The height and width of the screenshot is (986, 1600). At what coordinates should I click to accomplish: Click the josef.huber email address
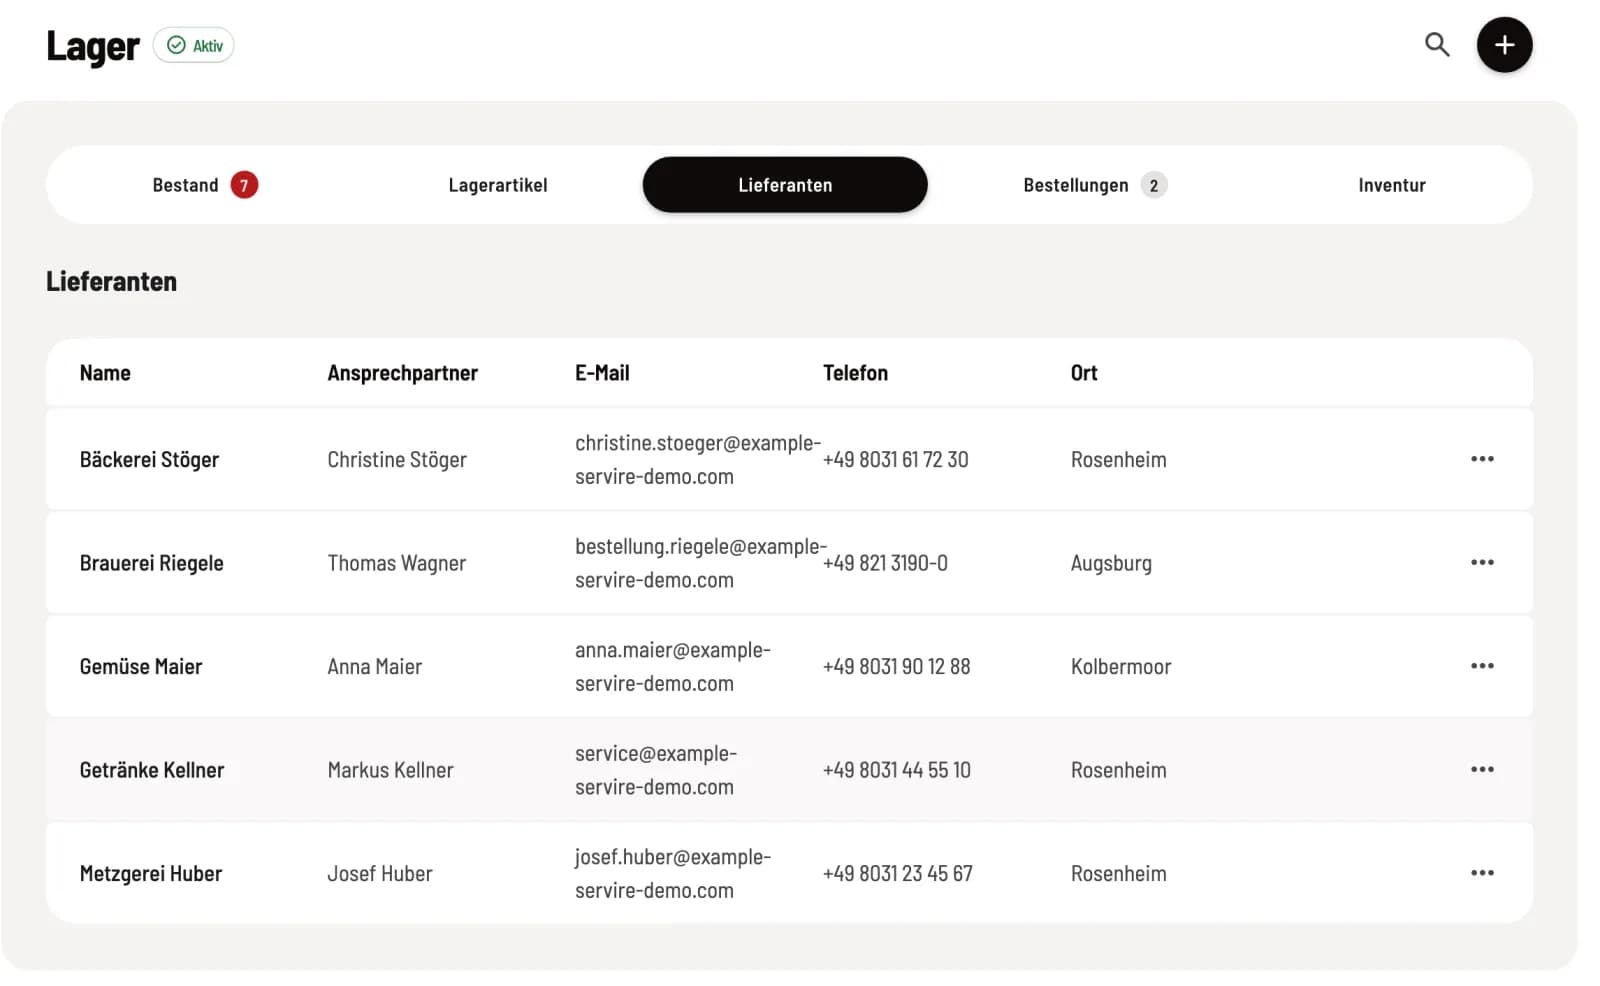click(x=673, y=874)
